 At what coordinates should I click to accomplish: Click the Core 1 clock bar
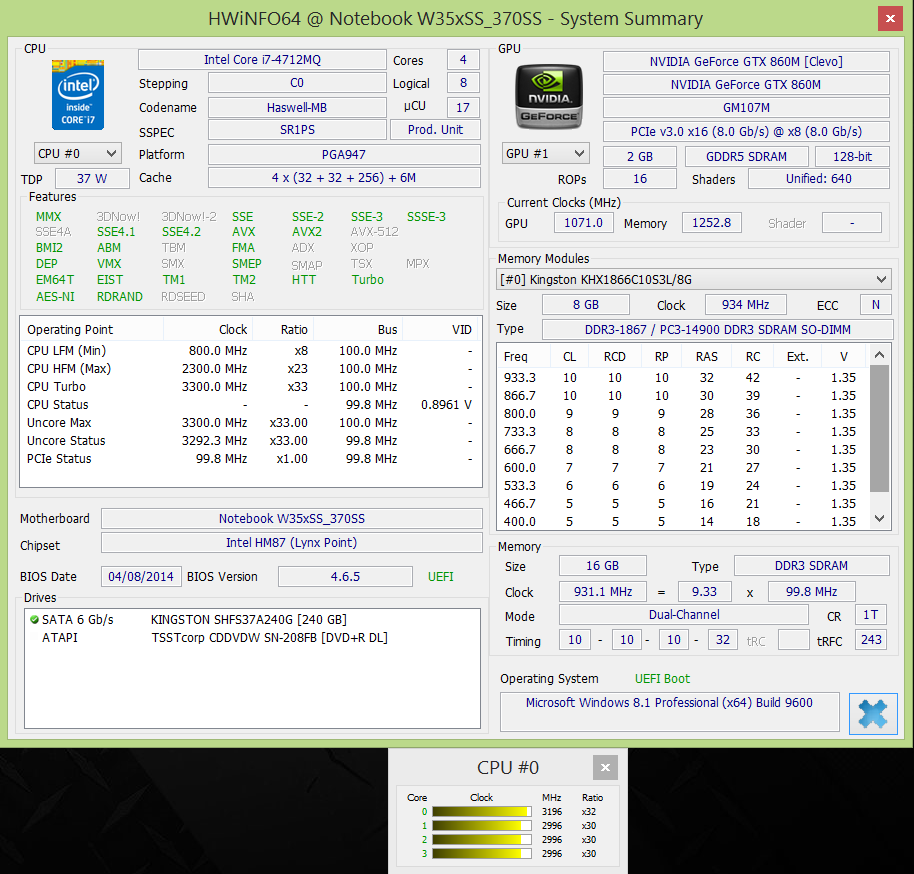click(481, 826)
